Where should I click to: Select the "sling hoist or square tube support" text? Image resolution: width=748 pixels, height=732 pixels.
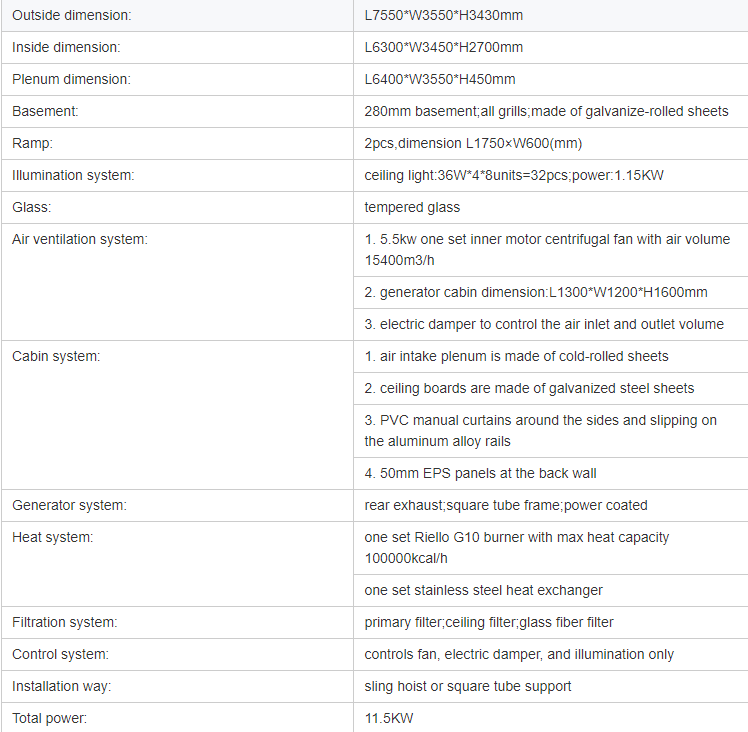(468, 686)
